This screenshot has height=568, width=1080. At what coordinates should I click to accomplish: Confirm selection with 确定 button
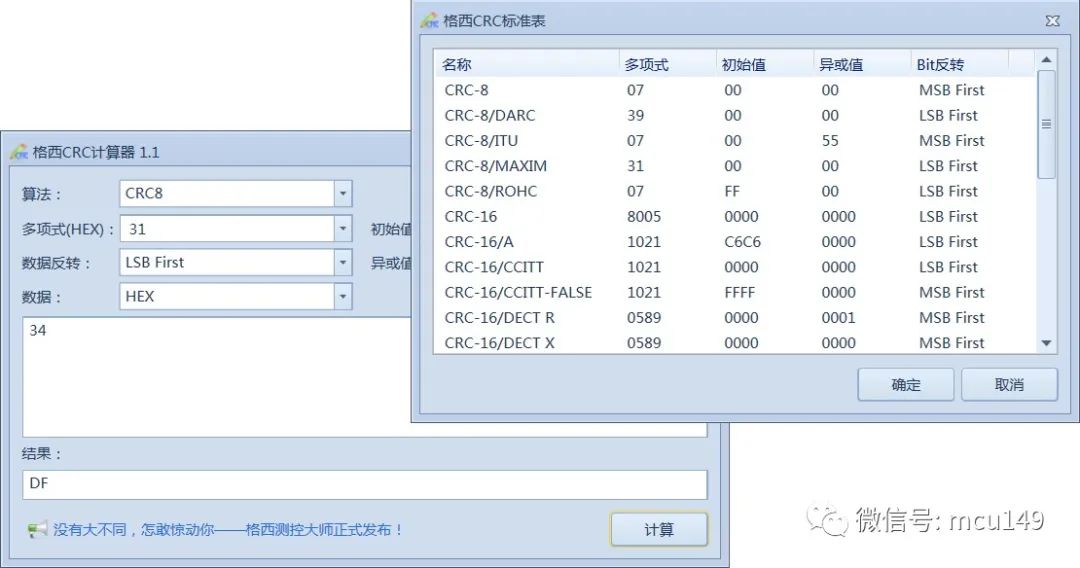(x=906, y=384)
